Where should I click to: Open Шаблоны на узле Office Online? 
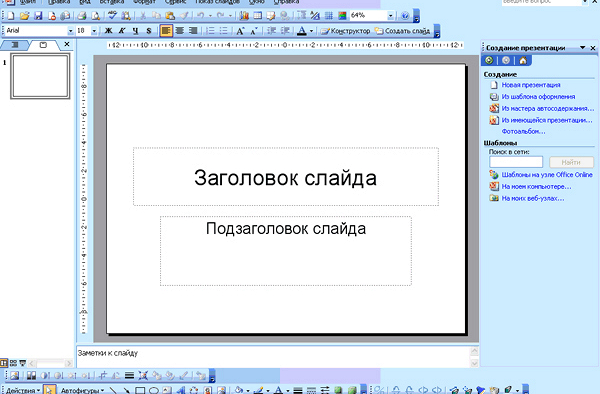click(547, 175)
